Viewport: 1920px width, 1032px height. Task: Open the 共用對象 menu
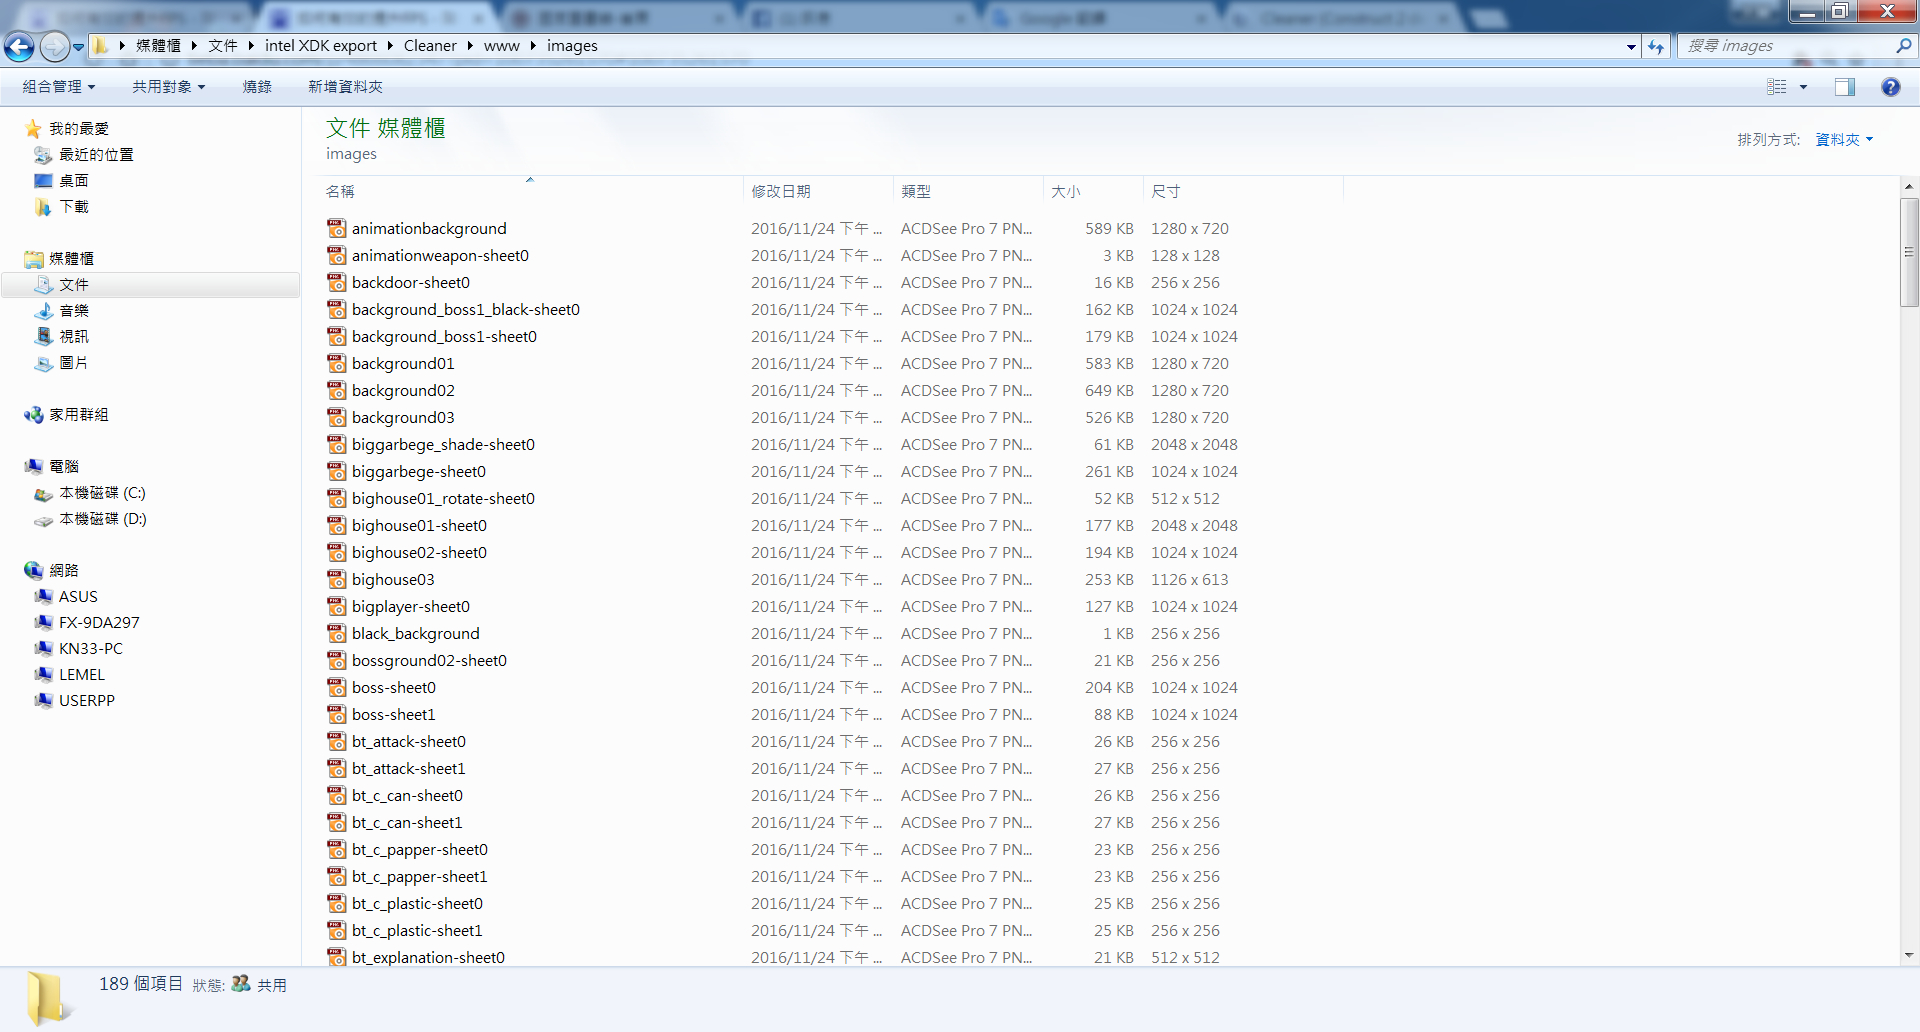[168, 87]
